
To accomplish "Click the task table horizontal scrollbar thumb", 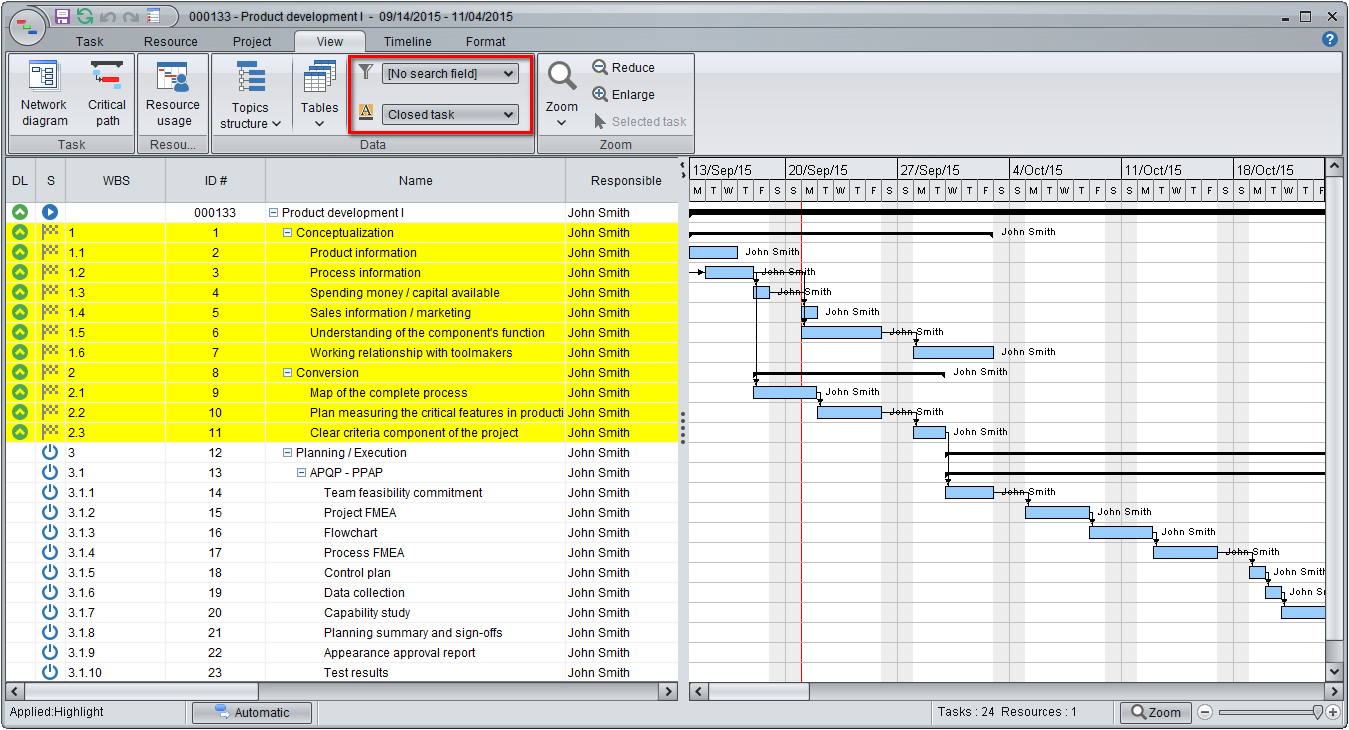I will [141, 691].
